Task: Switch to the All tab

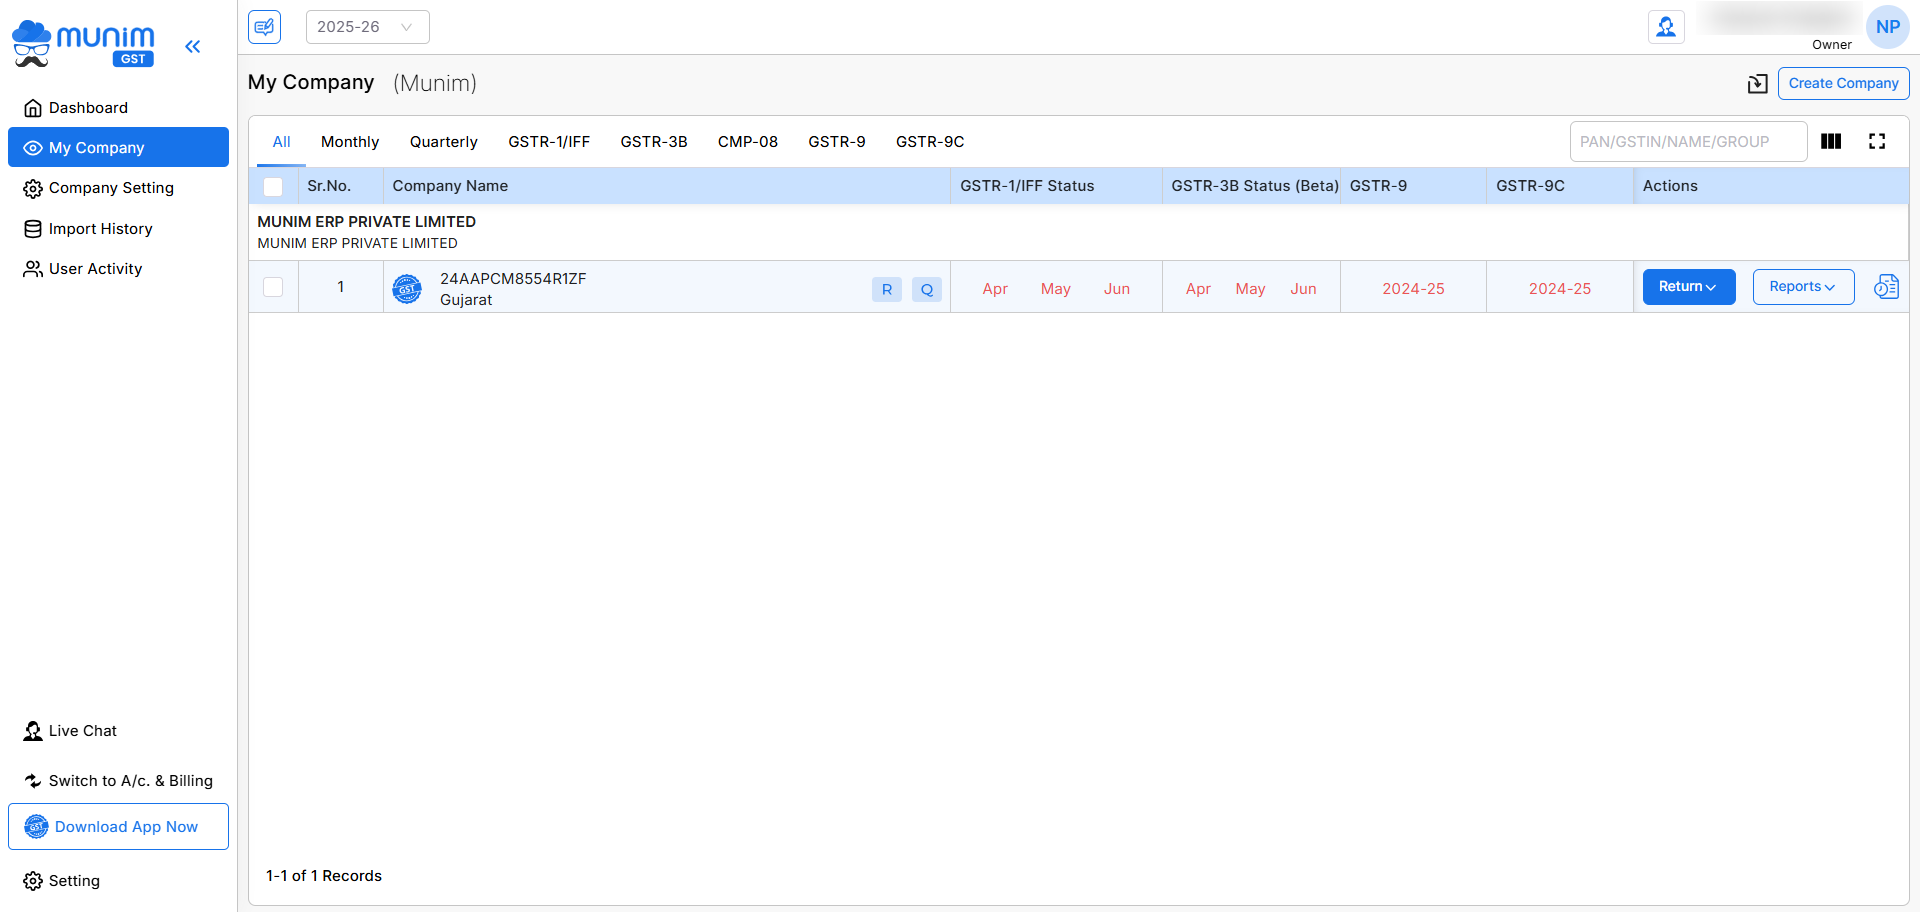Action: tap(282, 142)
